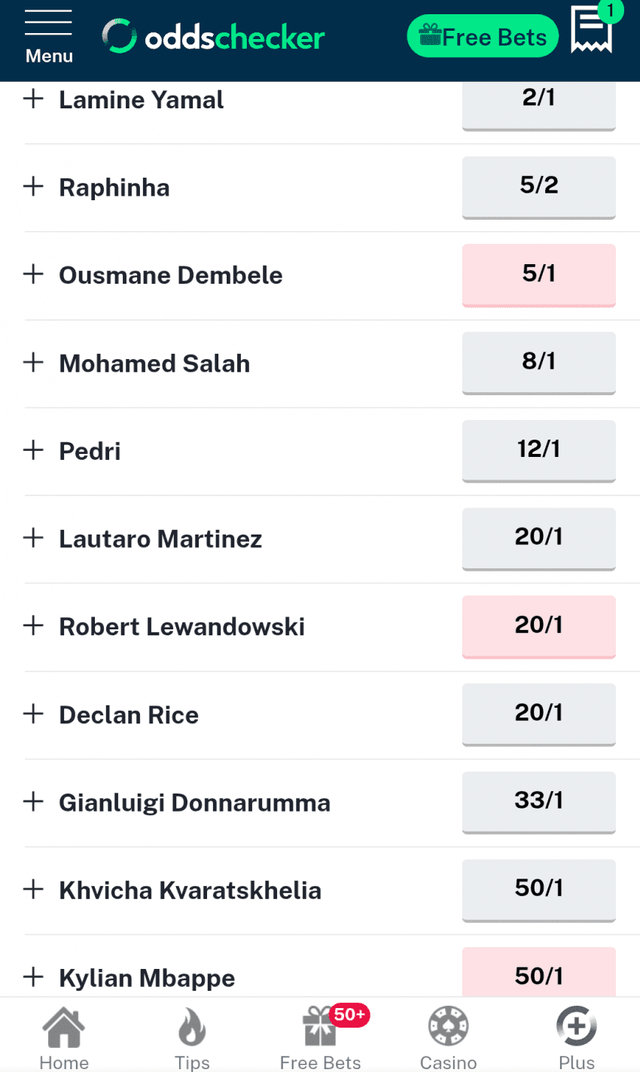The image size is (640, 1072).
Task: Open the hamburger Menu icon
Action: pyautogui.click(x=48, y=37)
